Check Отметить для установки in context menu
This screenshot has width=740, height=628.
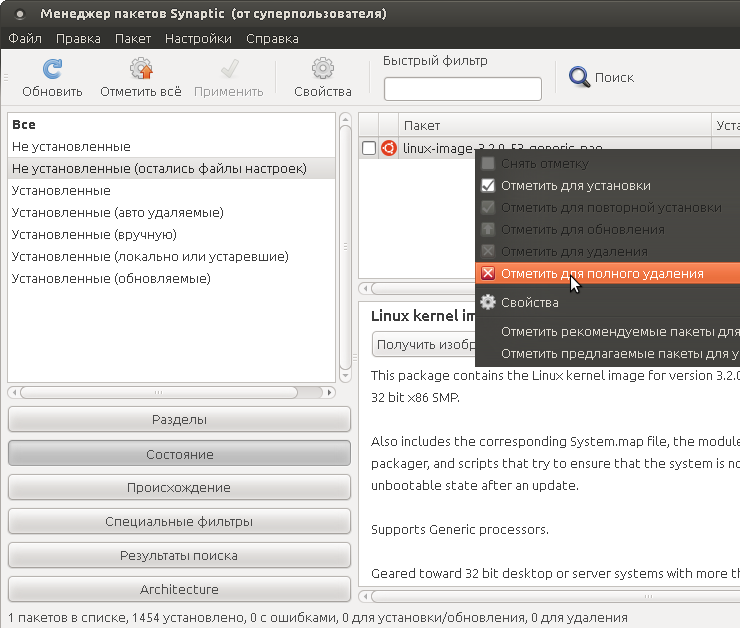point(488,185)
